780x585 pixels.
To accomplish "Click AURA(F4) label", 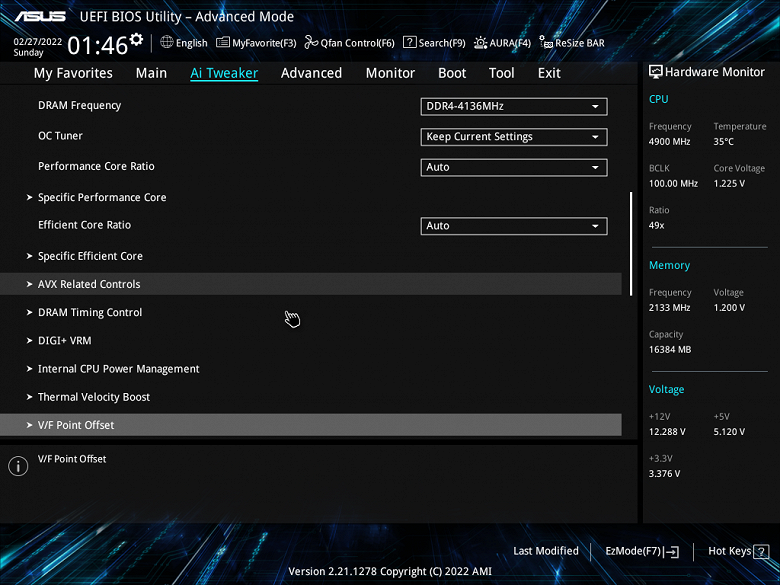I will [510, 43].
